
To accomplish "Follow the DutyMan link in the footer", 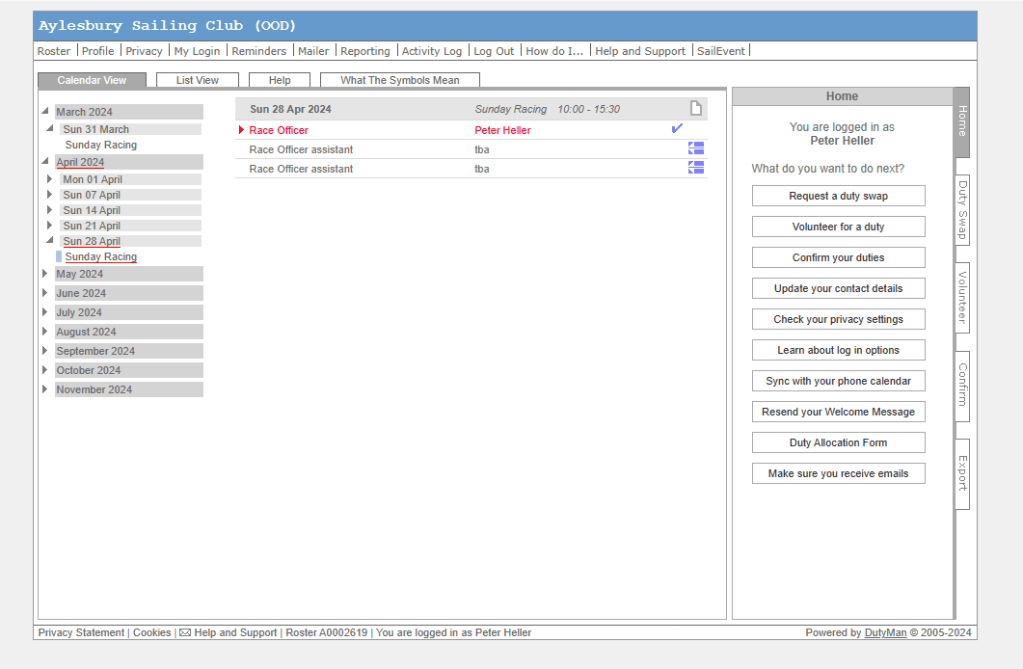I will coord(885,633).
